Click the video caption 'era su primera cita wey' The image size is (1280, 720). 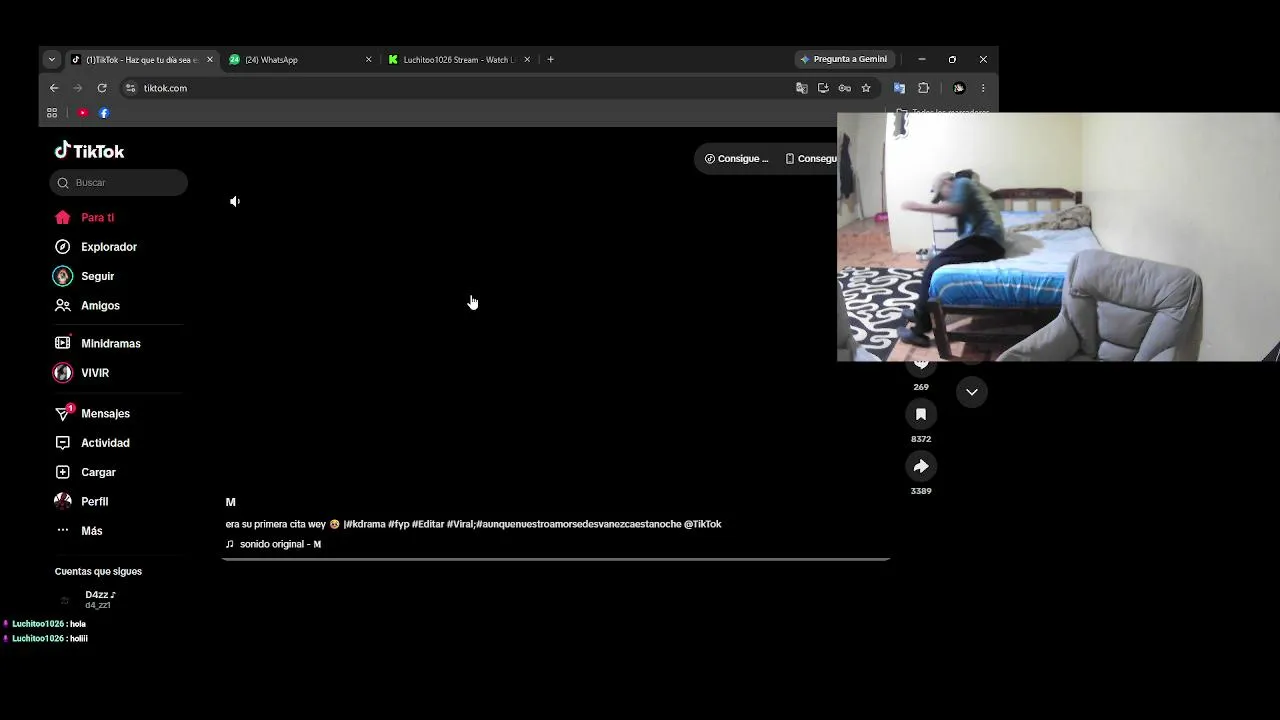click(x=276, y=524)
